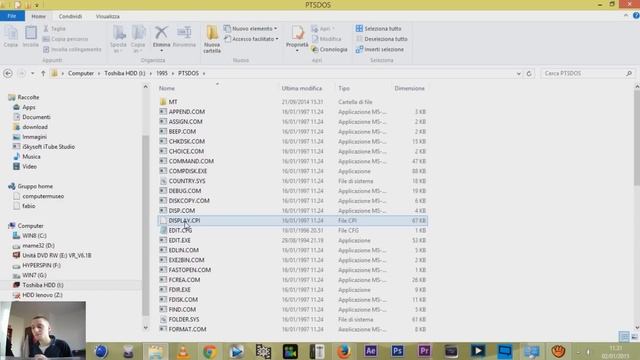Switch to the Condividi tab

[x=70, y=16]
